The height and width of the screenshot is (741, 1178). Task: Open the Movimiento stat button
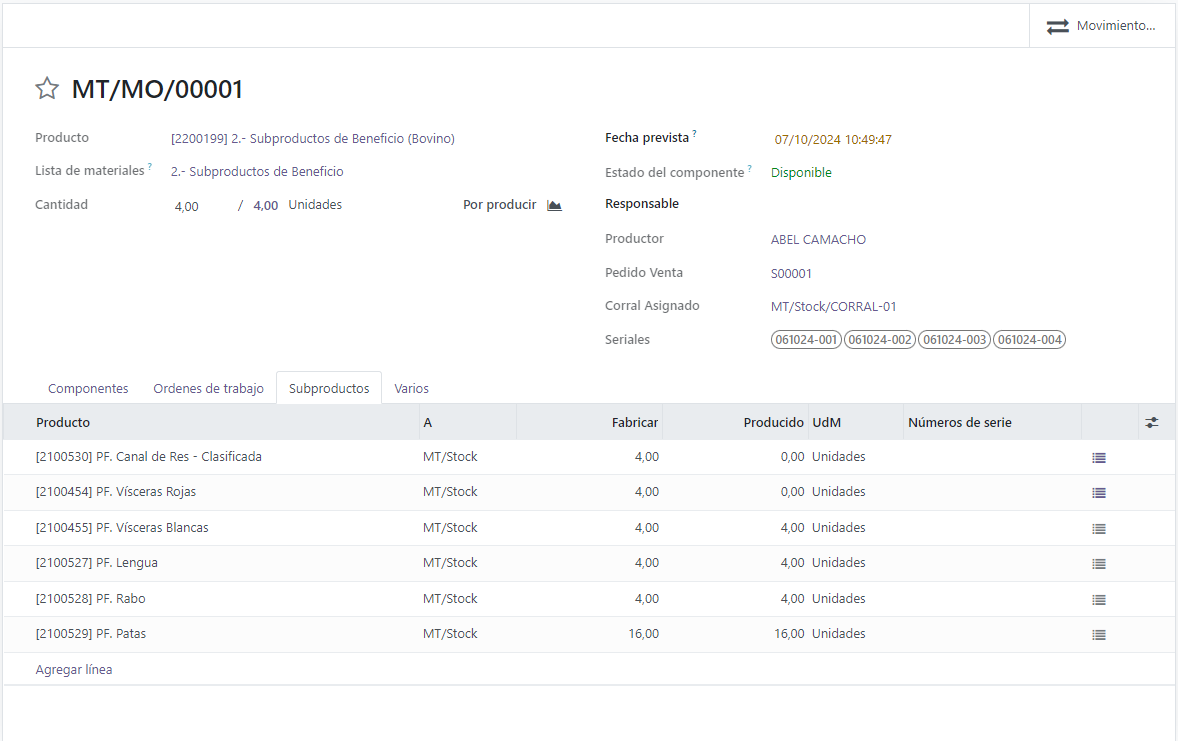(x=1102, y=26)
